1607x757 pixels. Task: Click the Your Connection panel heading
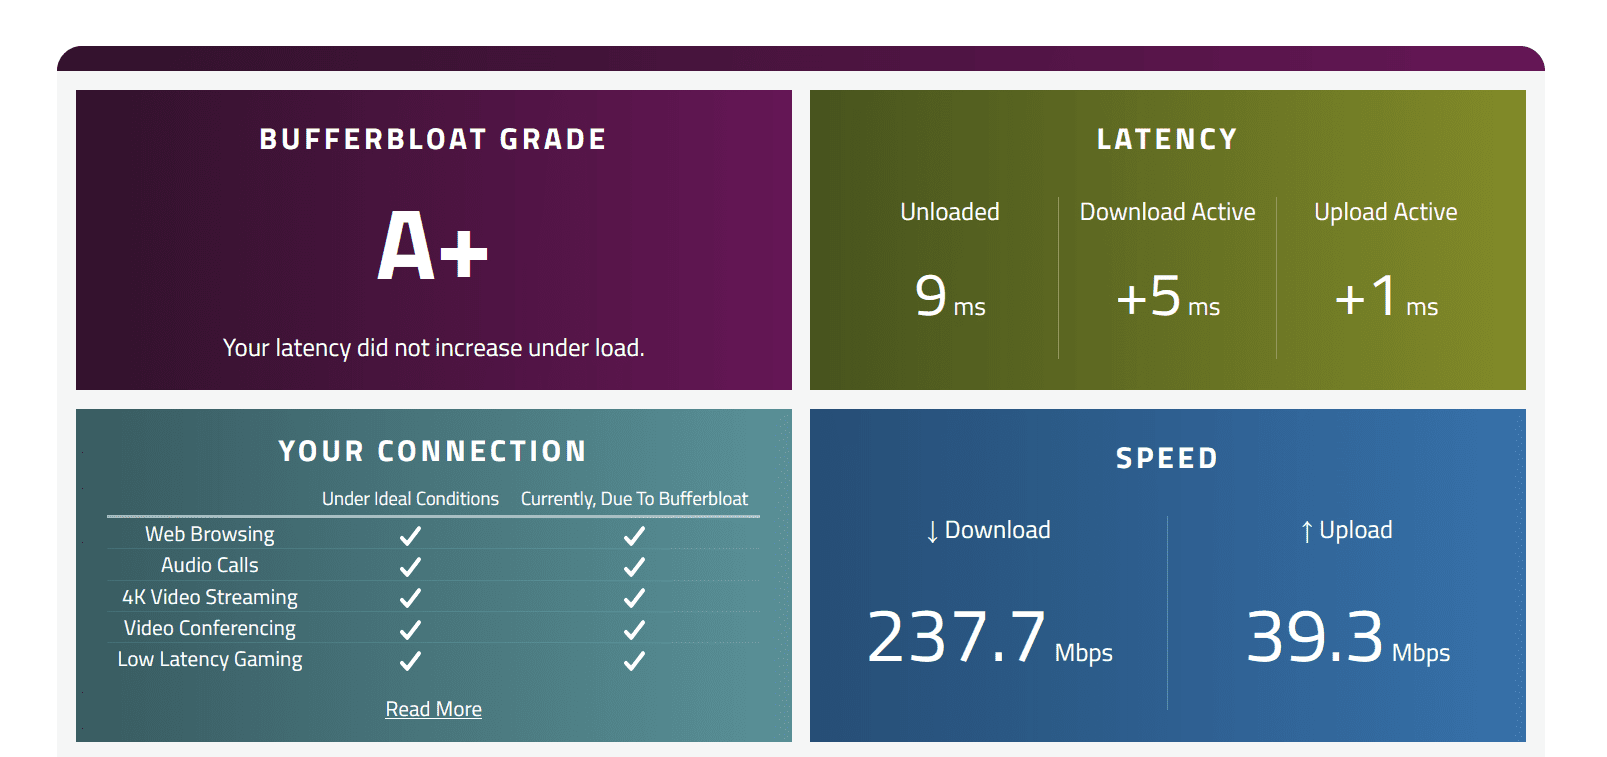(x=433, y=452)
